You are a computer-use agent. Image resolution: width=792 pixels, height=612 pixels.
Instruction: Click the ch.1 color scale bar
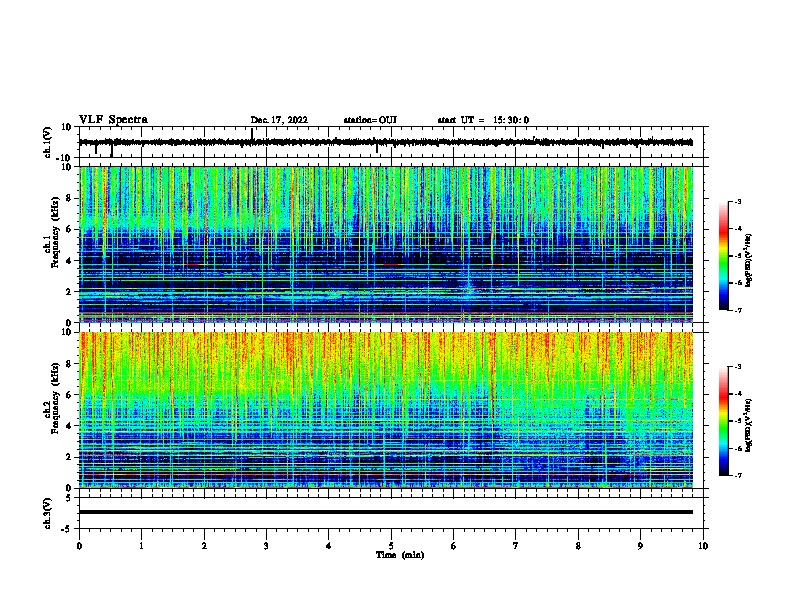724,256
